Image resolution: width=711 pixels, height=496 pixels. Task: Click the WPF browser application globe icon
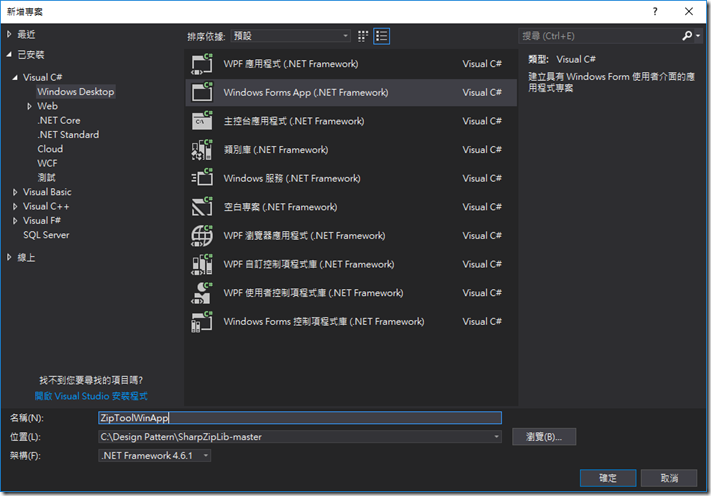(x=202, y=236)
